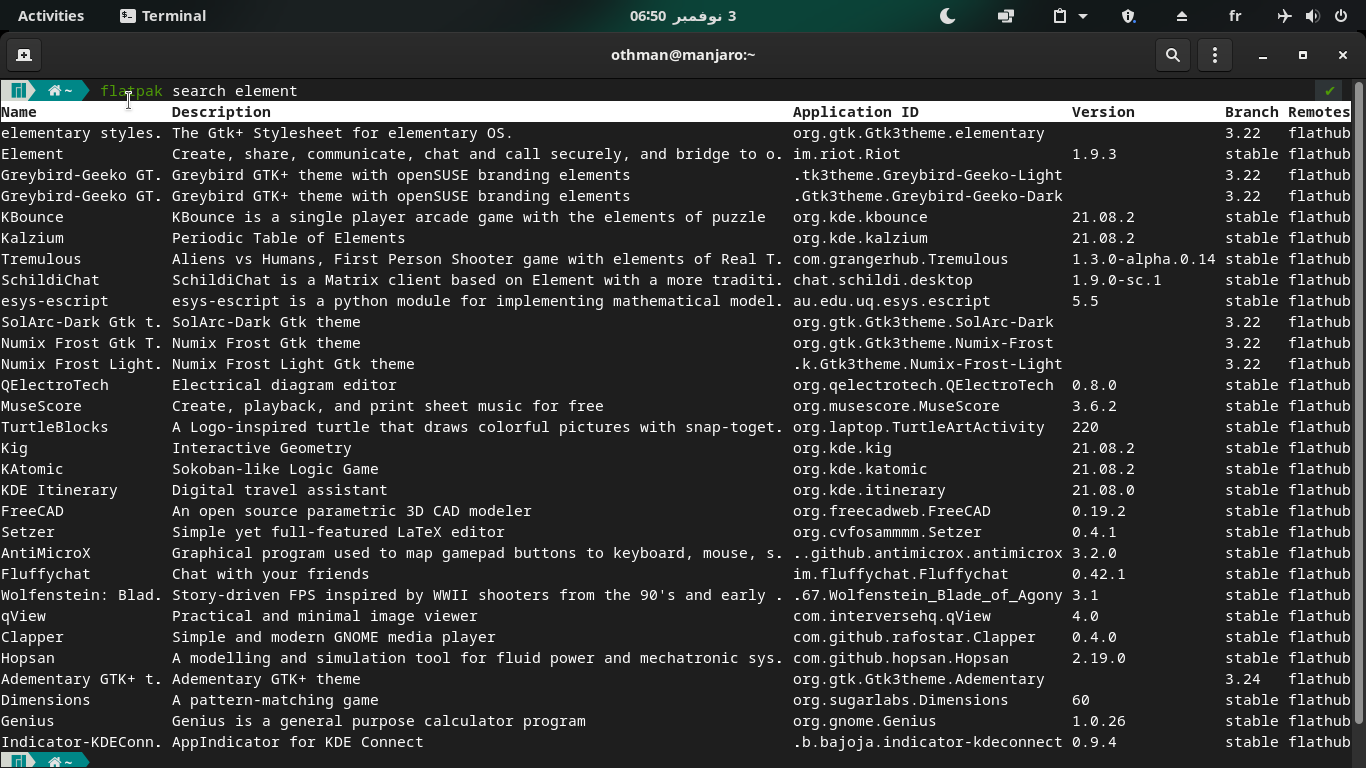The width and height of the screenshot is (1366, 768).
Task: Open the Terminal app menu
Action: pos(163,16)
